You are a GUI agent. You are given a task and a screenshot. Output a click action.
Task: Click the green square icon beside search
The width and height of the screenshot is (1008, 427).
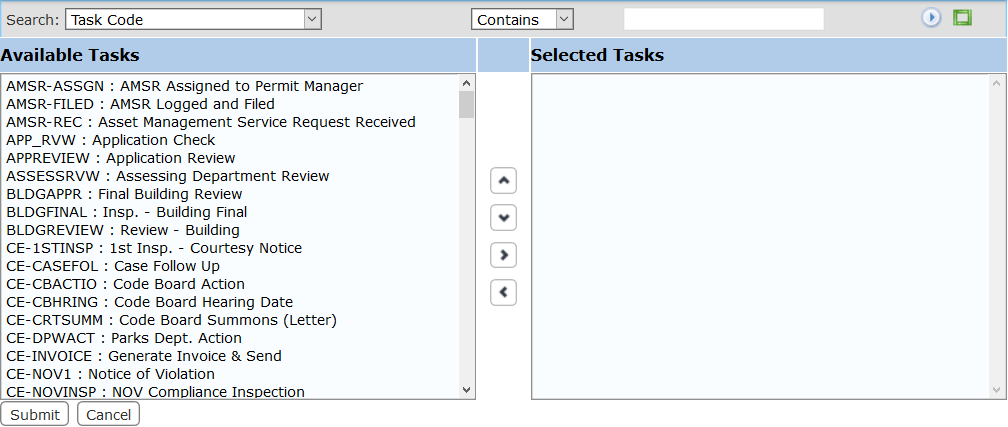pos(962,18)
